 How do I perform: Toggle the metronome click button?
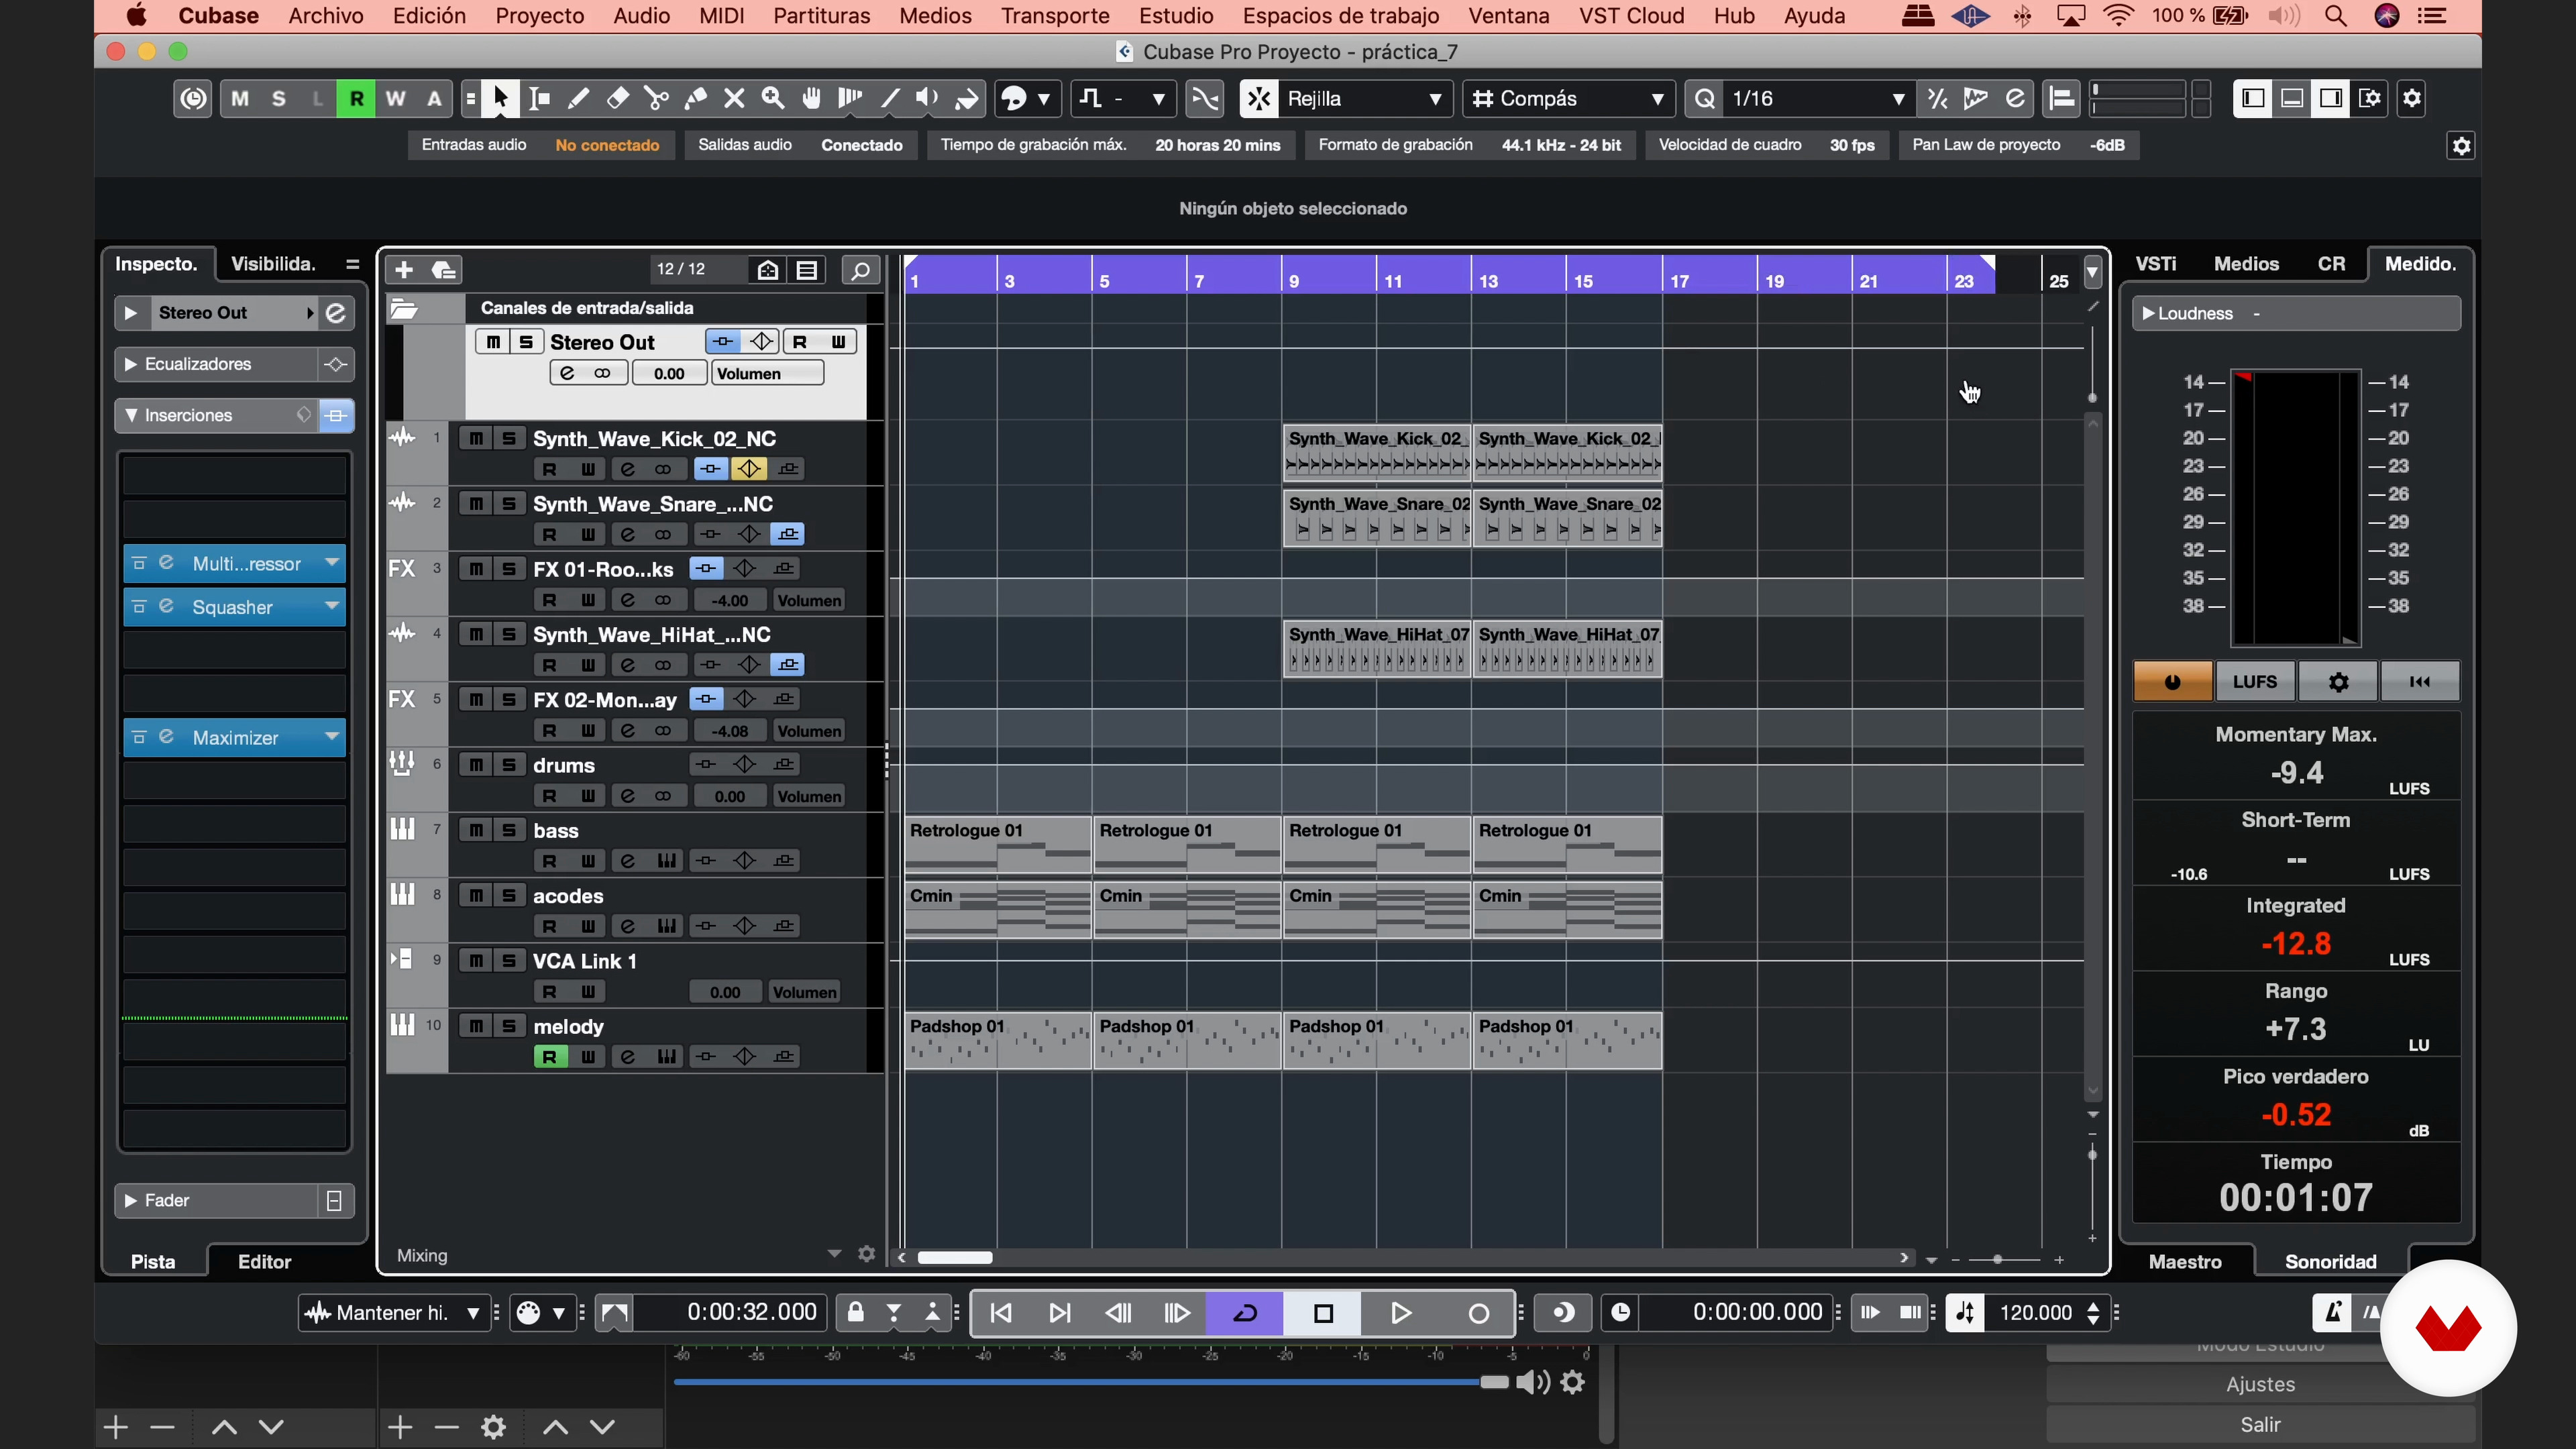(x=2332, y=1313)
